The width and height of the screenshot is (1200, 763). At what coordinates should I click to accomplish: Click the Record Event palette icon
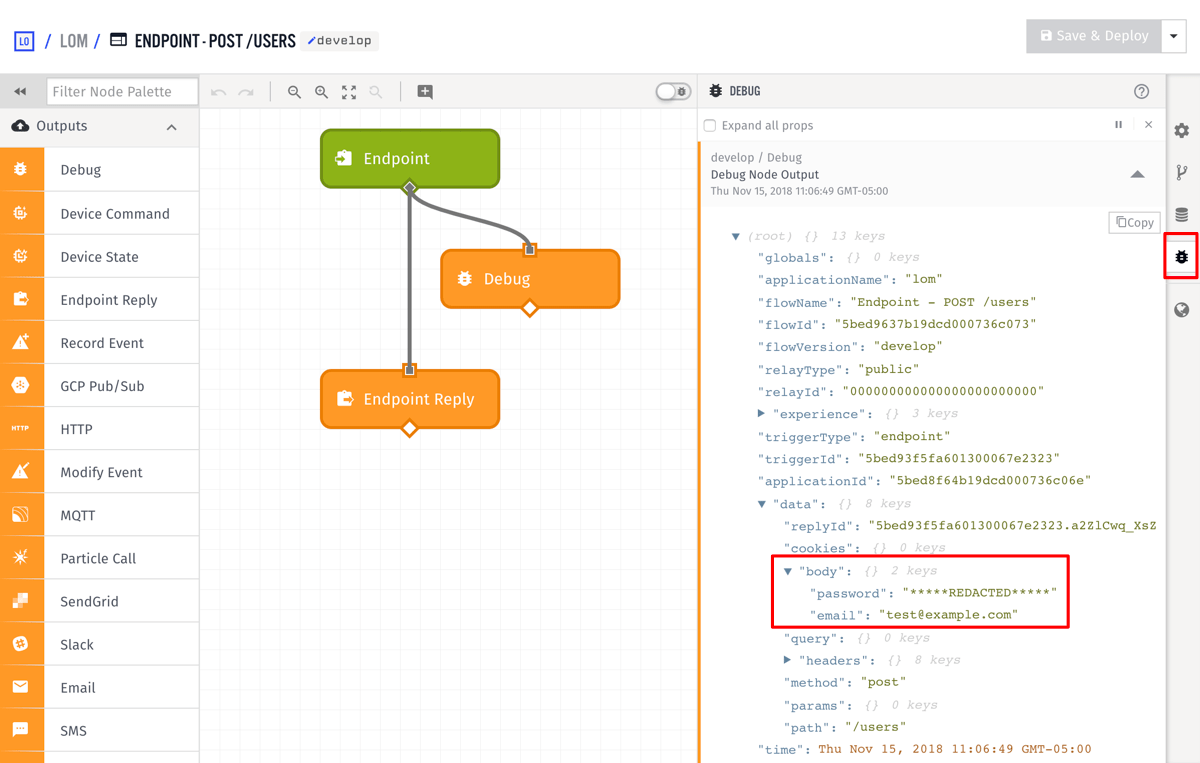click(21, 342)
